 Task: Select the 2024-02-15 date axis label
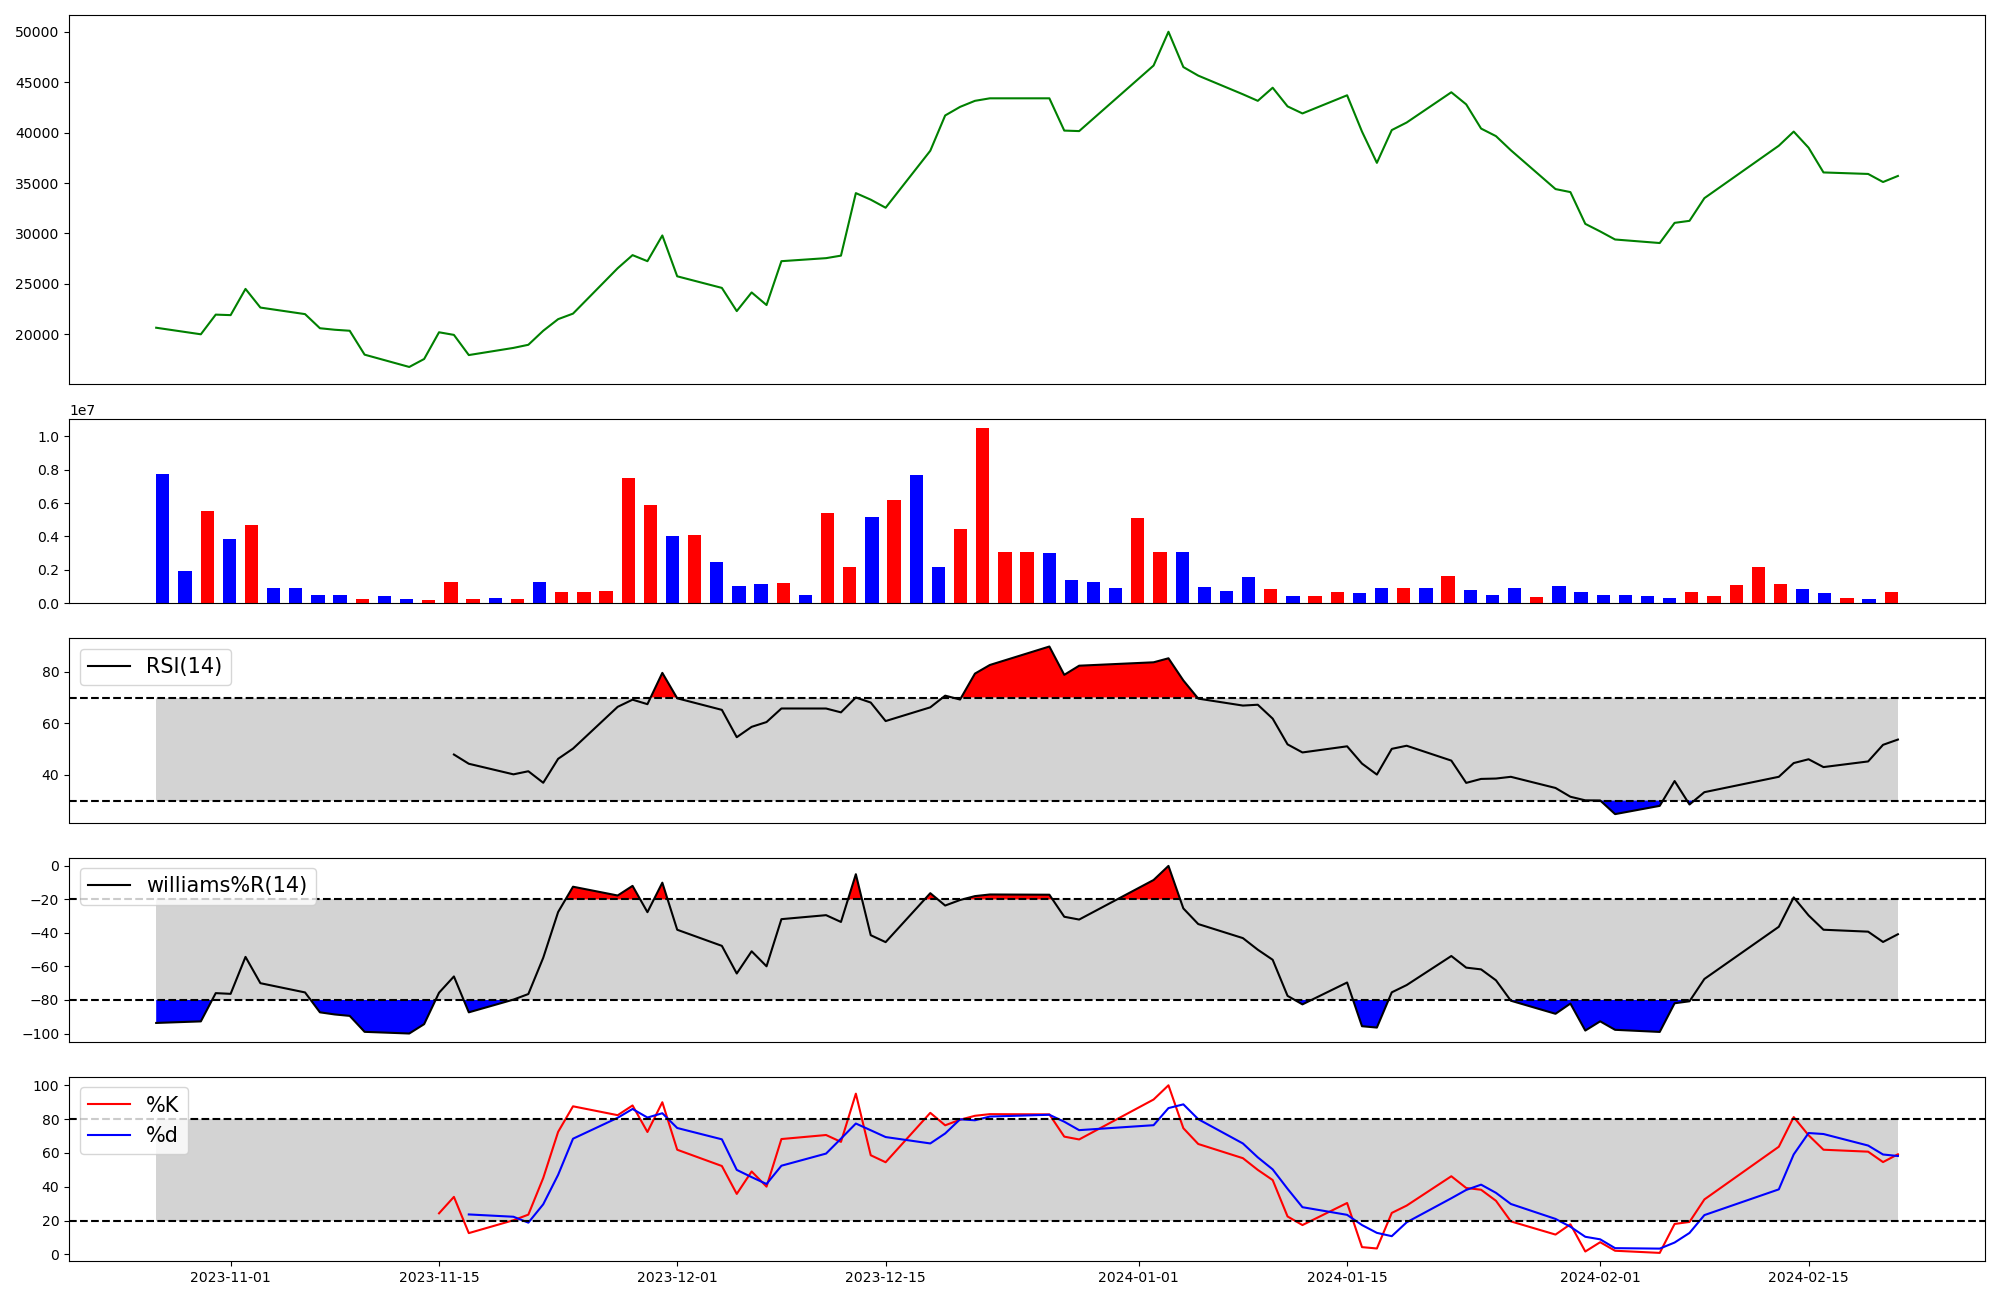click(1808, 1277)
